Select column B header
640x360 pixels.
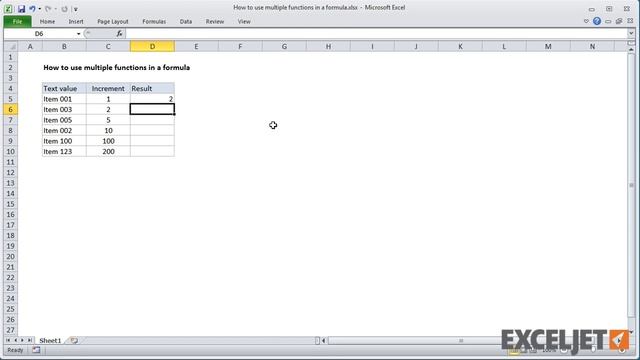64,47
